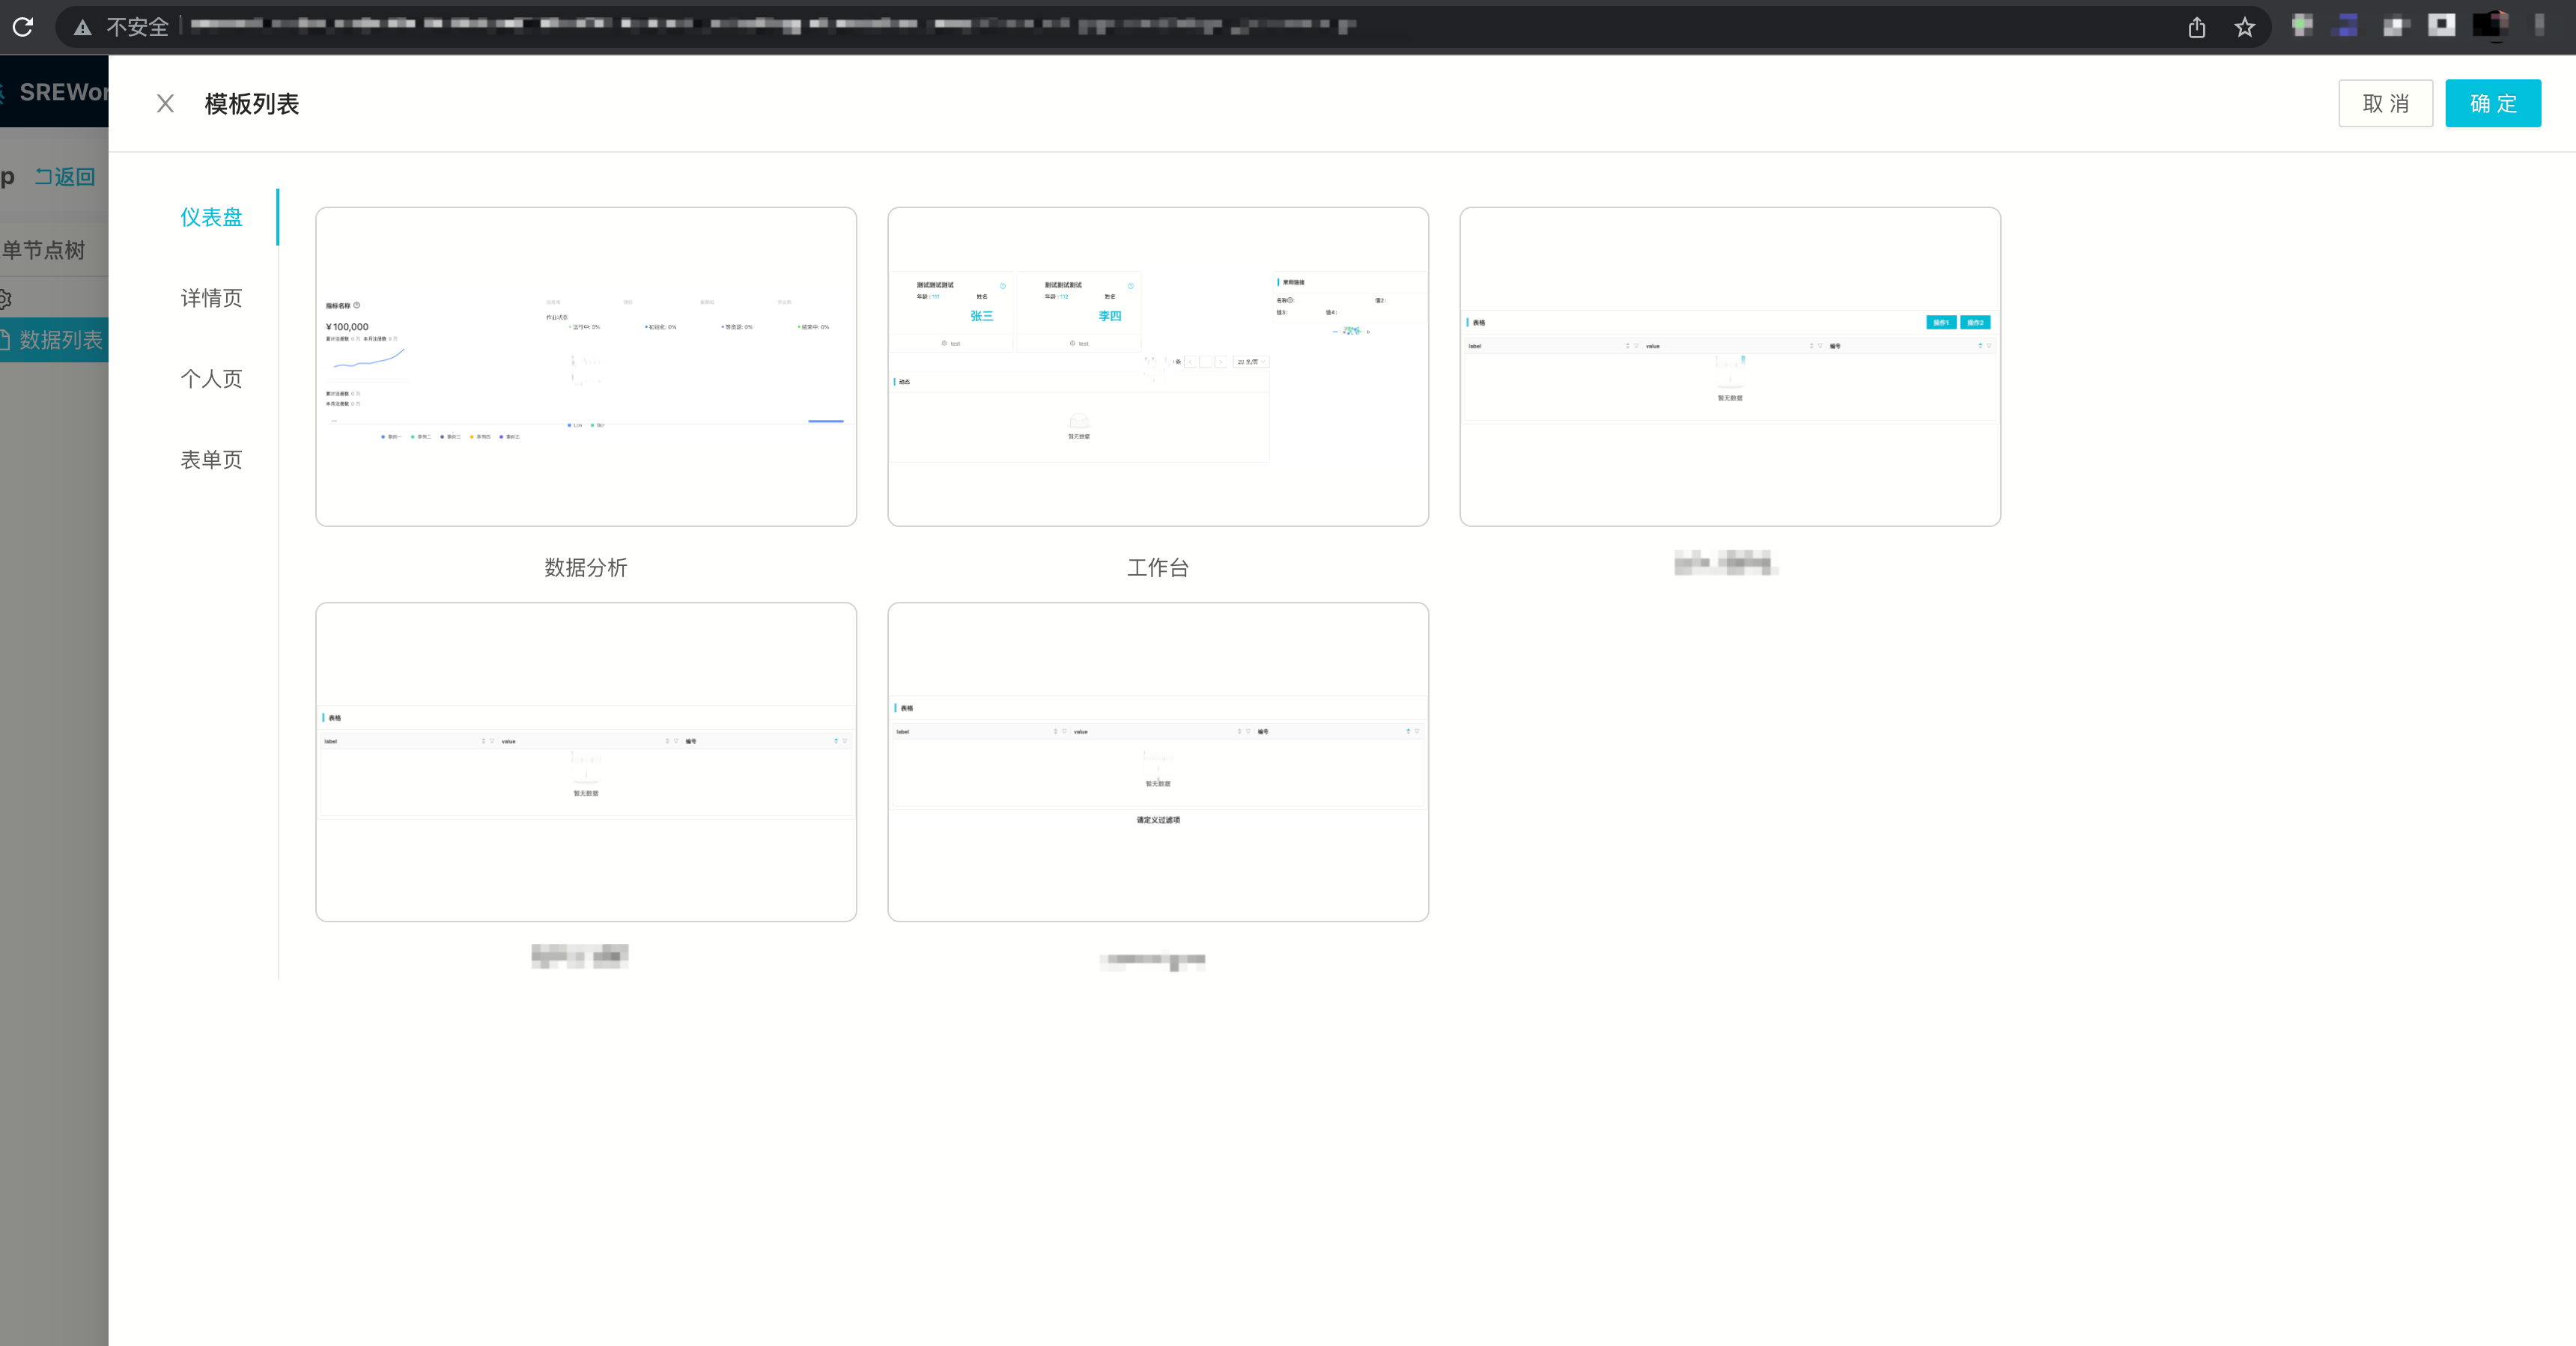Open the browser three-dot menu icon
Screen dimensions: 2576x1346
coord(2539,26)
